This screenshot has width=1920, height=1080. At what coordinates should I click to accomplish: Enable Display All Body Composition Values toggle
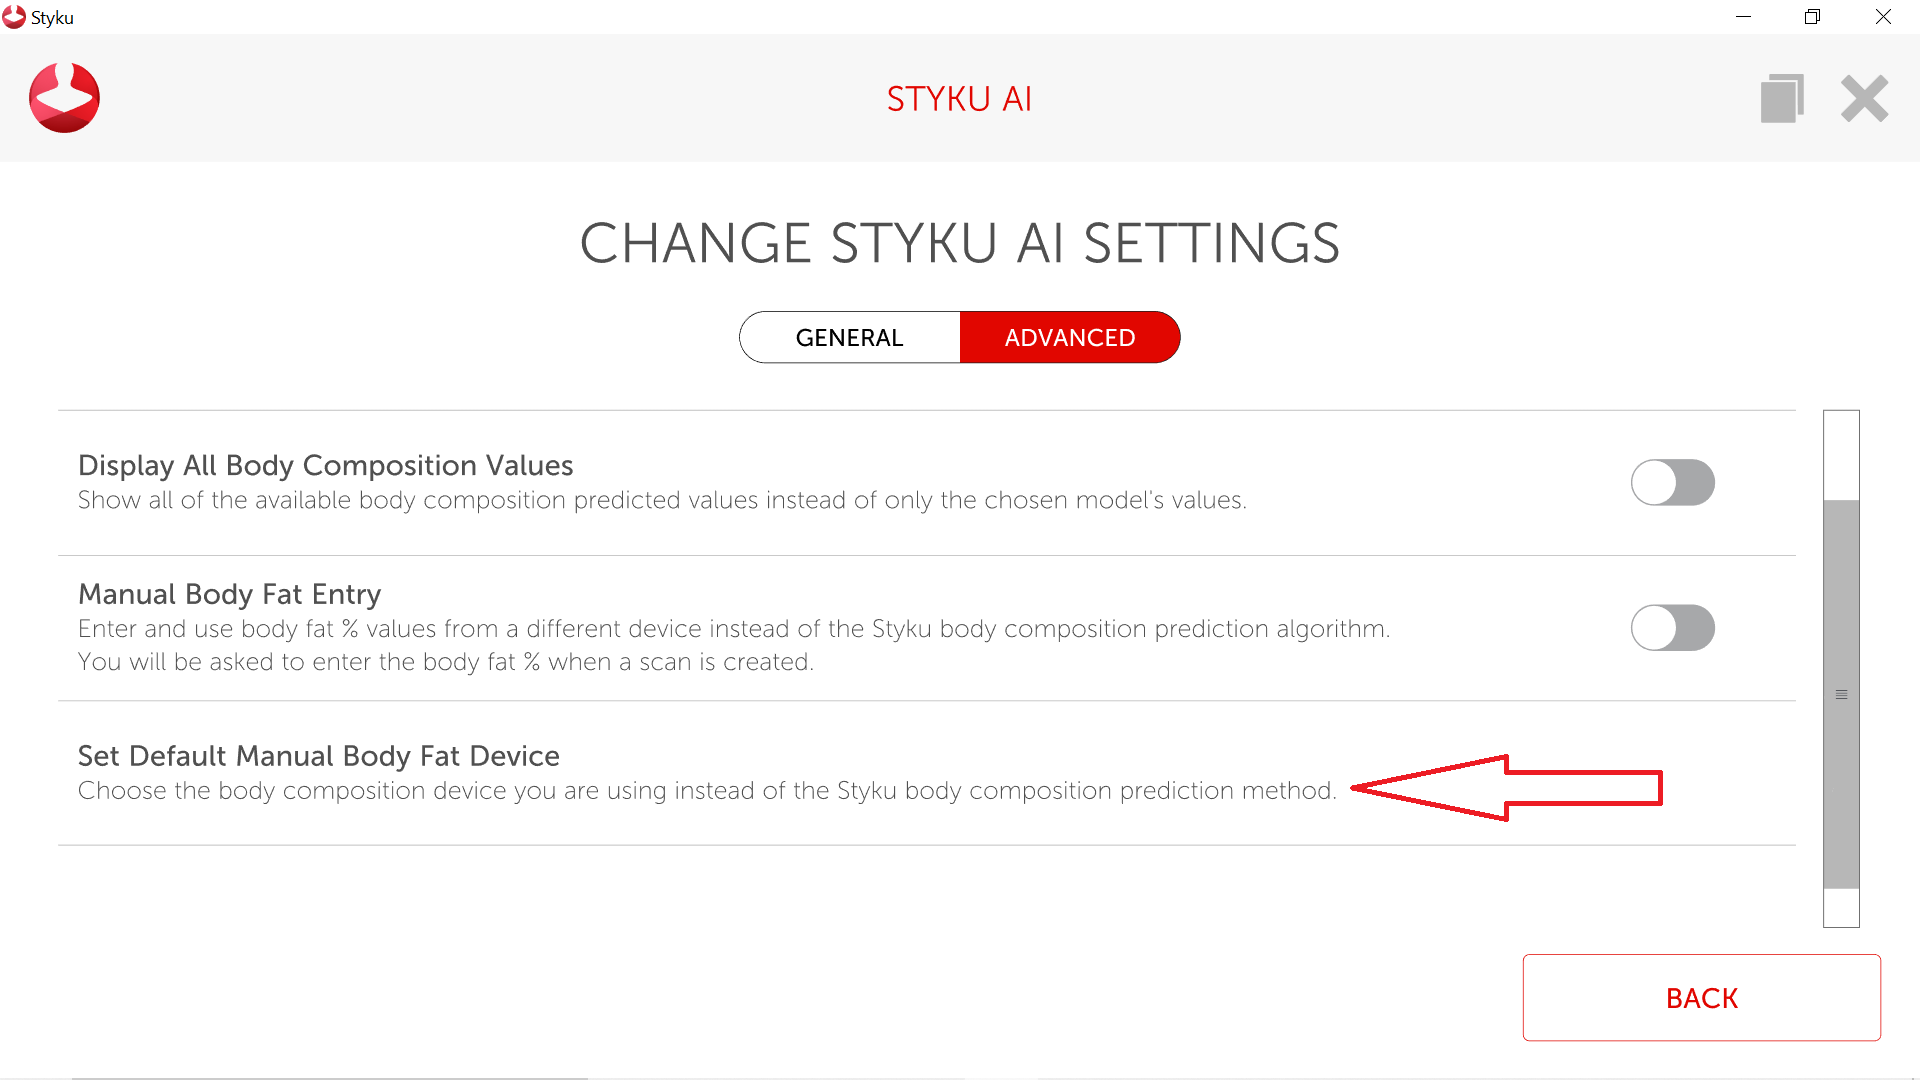pyautogui.click(x=1672, y=483)
